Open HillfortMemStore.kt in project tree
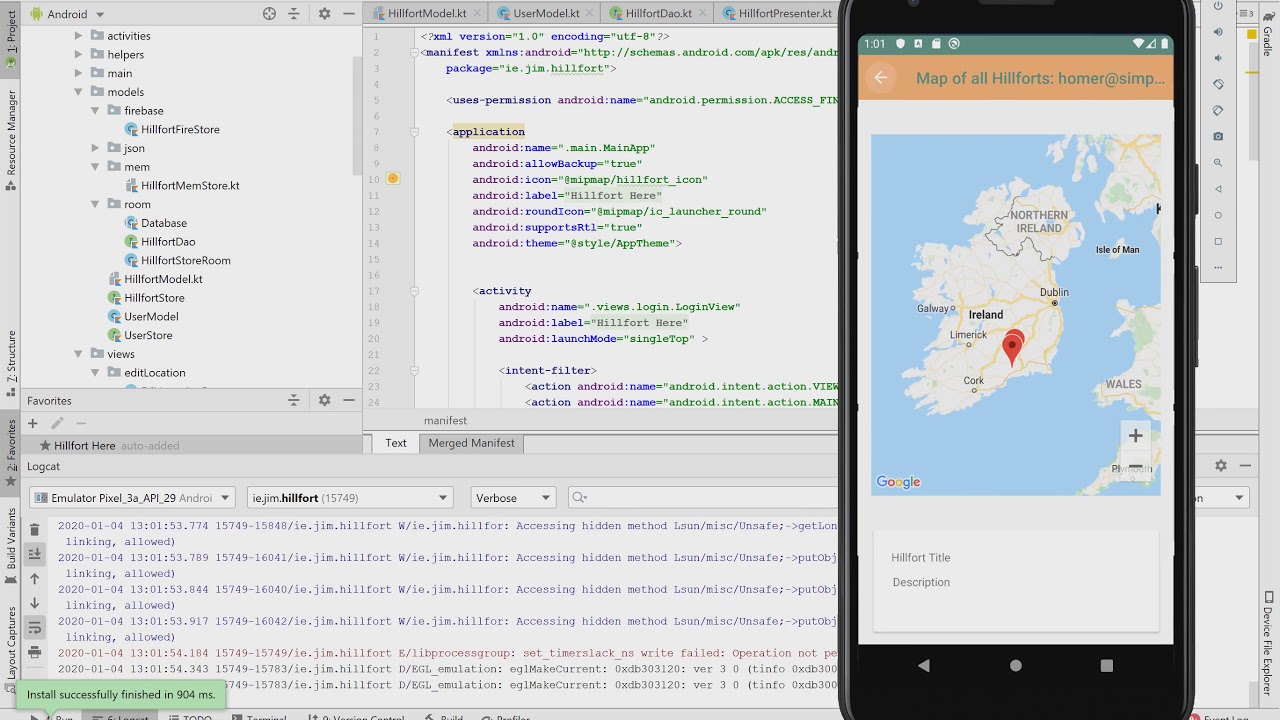This screenshot has height=720, width=1280. click(x=190, y=186)
